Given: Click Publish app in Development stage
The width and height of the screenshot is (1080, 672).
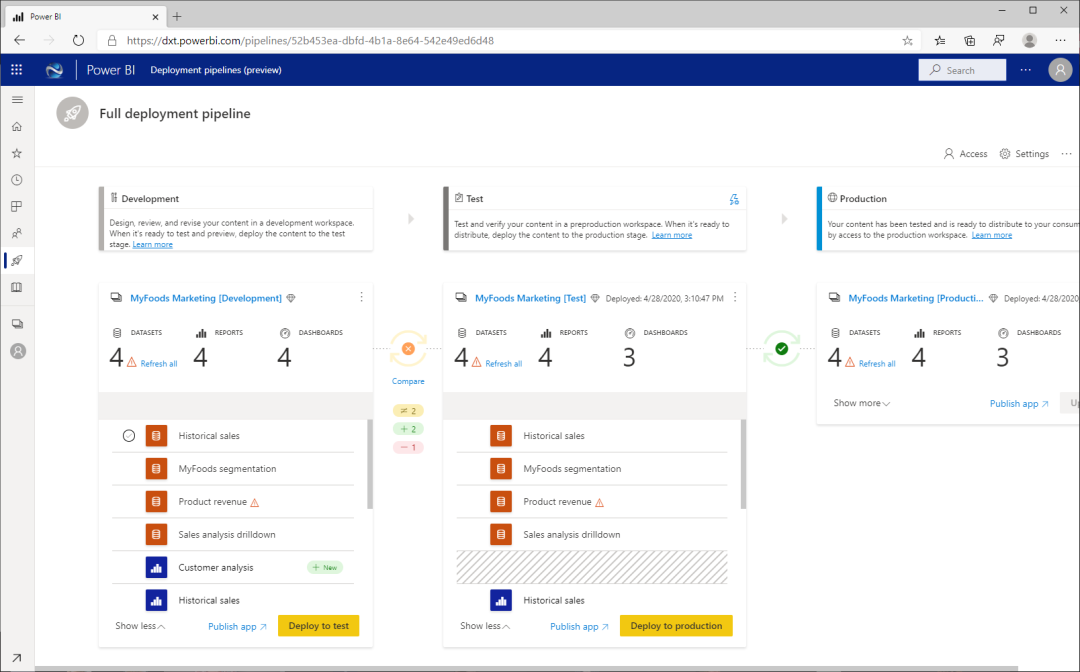Looking at the screenshot, I should [x=237, y=627].
